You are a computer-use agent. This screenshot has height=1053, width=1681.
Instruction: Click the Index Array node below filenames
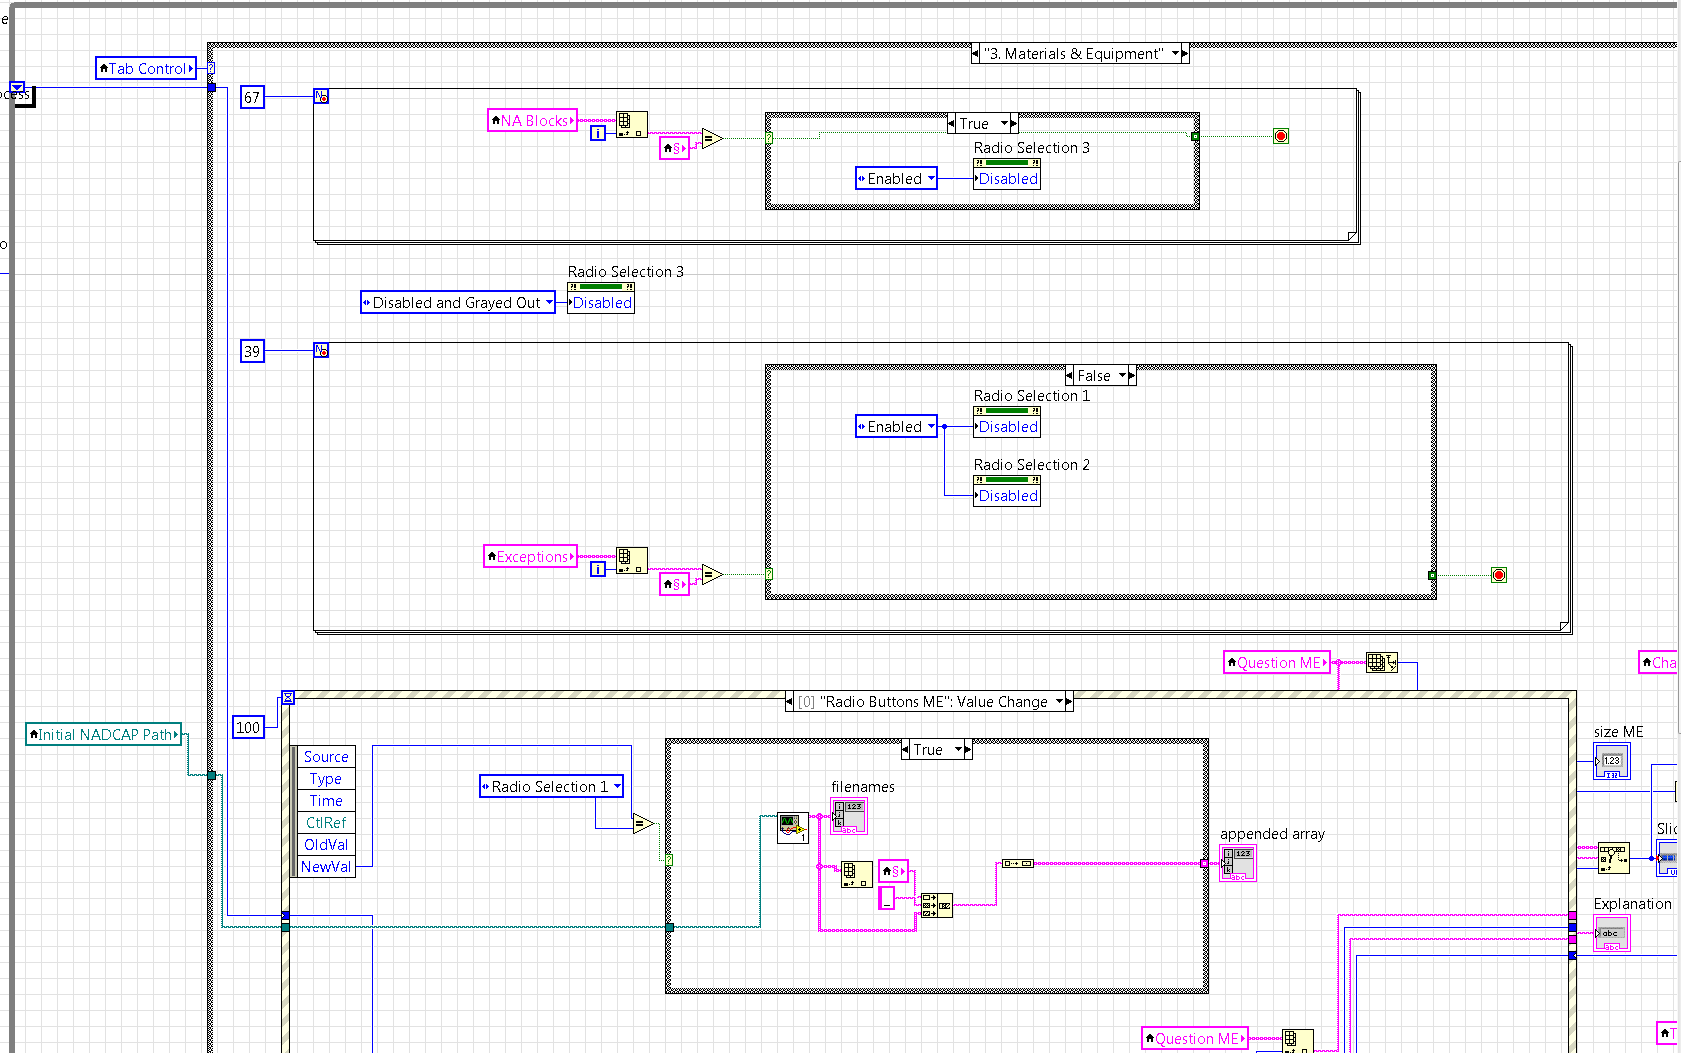[856, 874]
